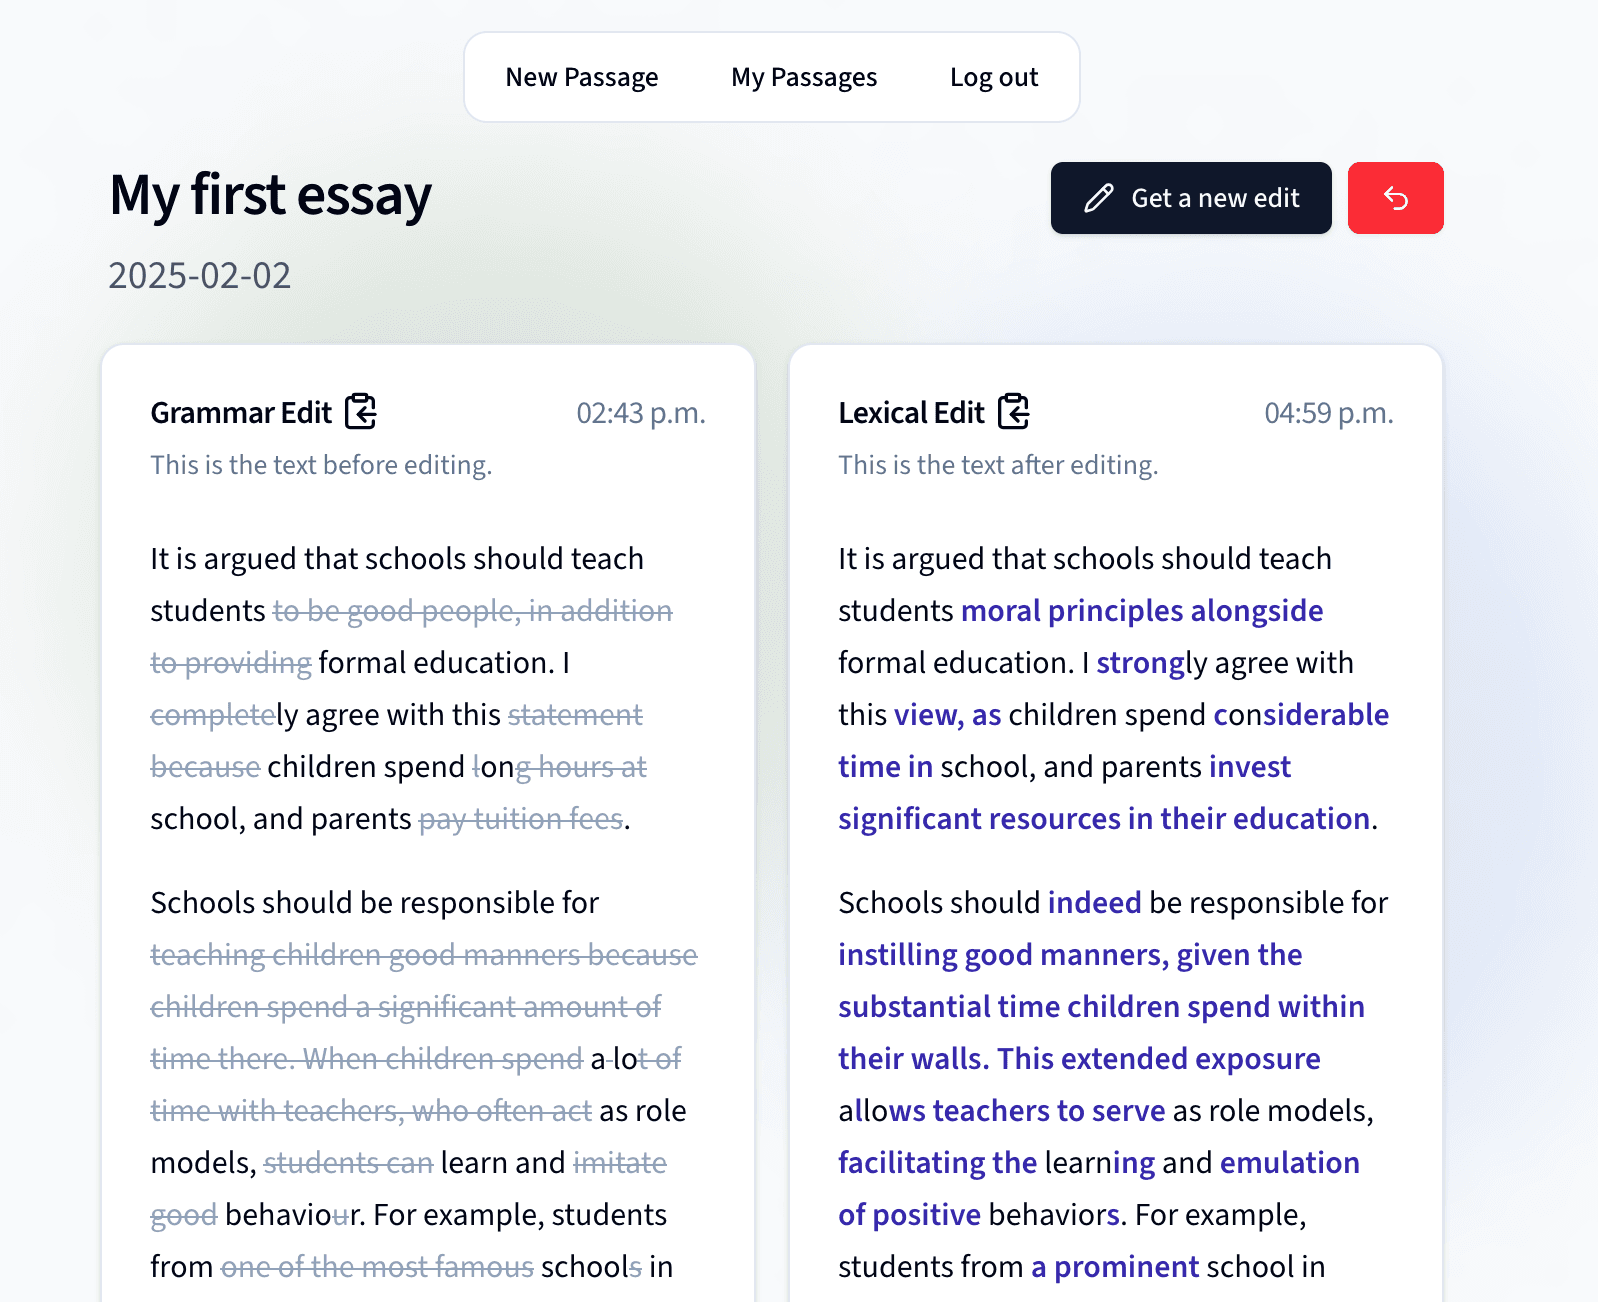Click the 02:43 p.m. timestamp
The height and width of the screenshot is (1302, 1598).
coord(640,413)
